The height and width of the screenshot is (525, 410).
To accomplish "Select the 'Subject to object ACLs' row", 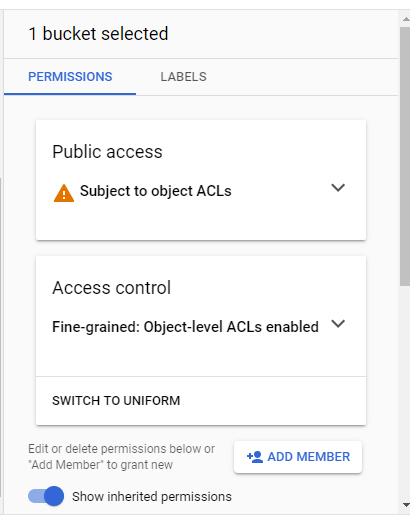I will pos(201,191).
